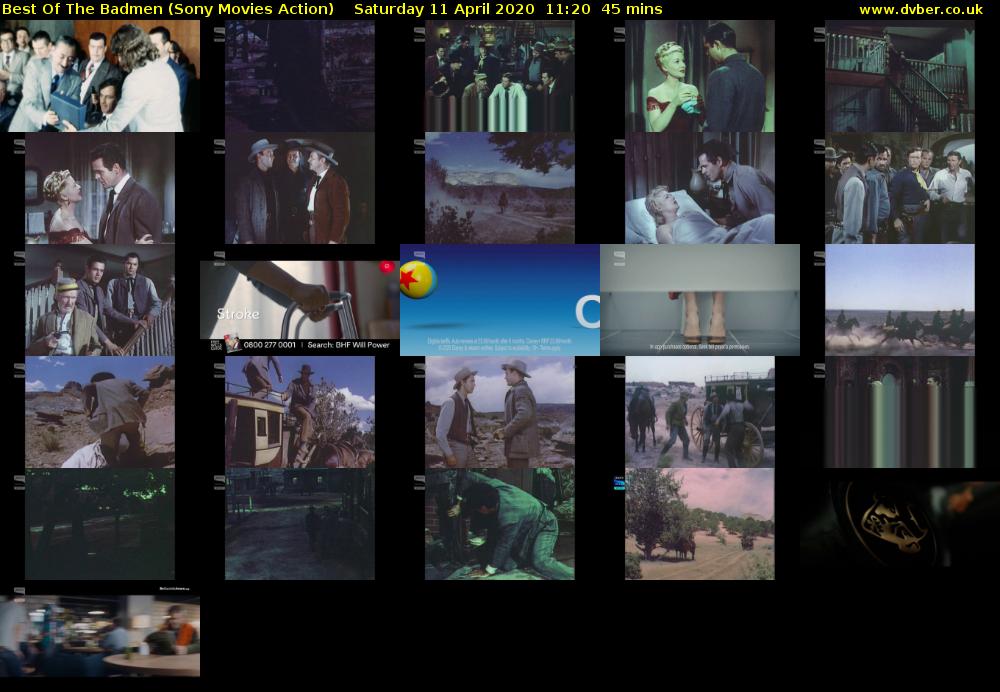
Task: Open the Stroke advert thumbnail with walking frame
Action: coord(300,307)
